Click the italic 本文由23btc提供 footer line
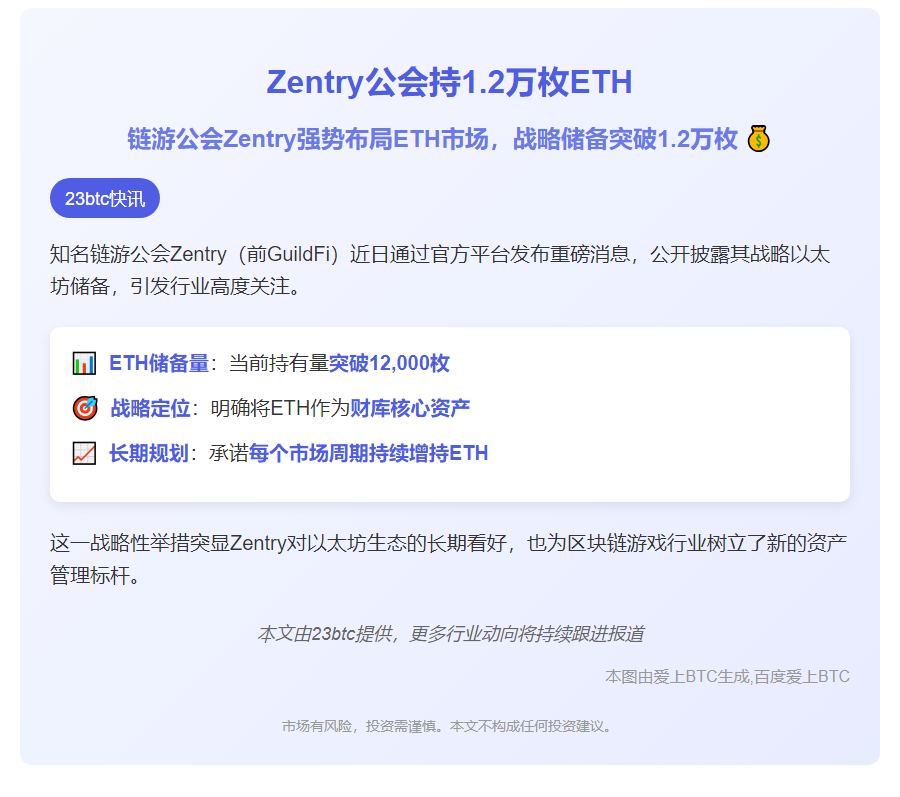 click(x=450, y=632)
